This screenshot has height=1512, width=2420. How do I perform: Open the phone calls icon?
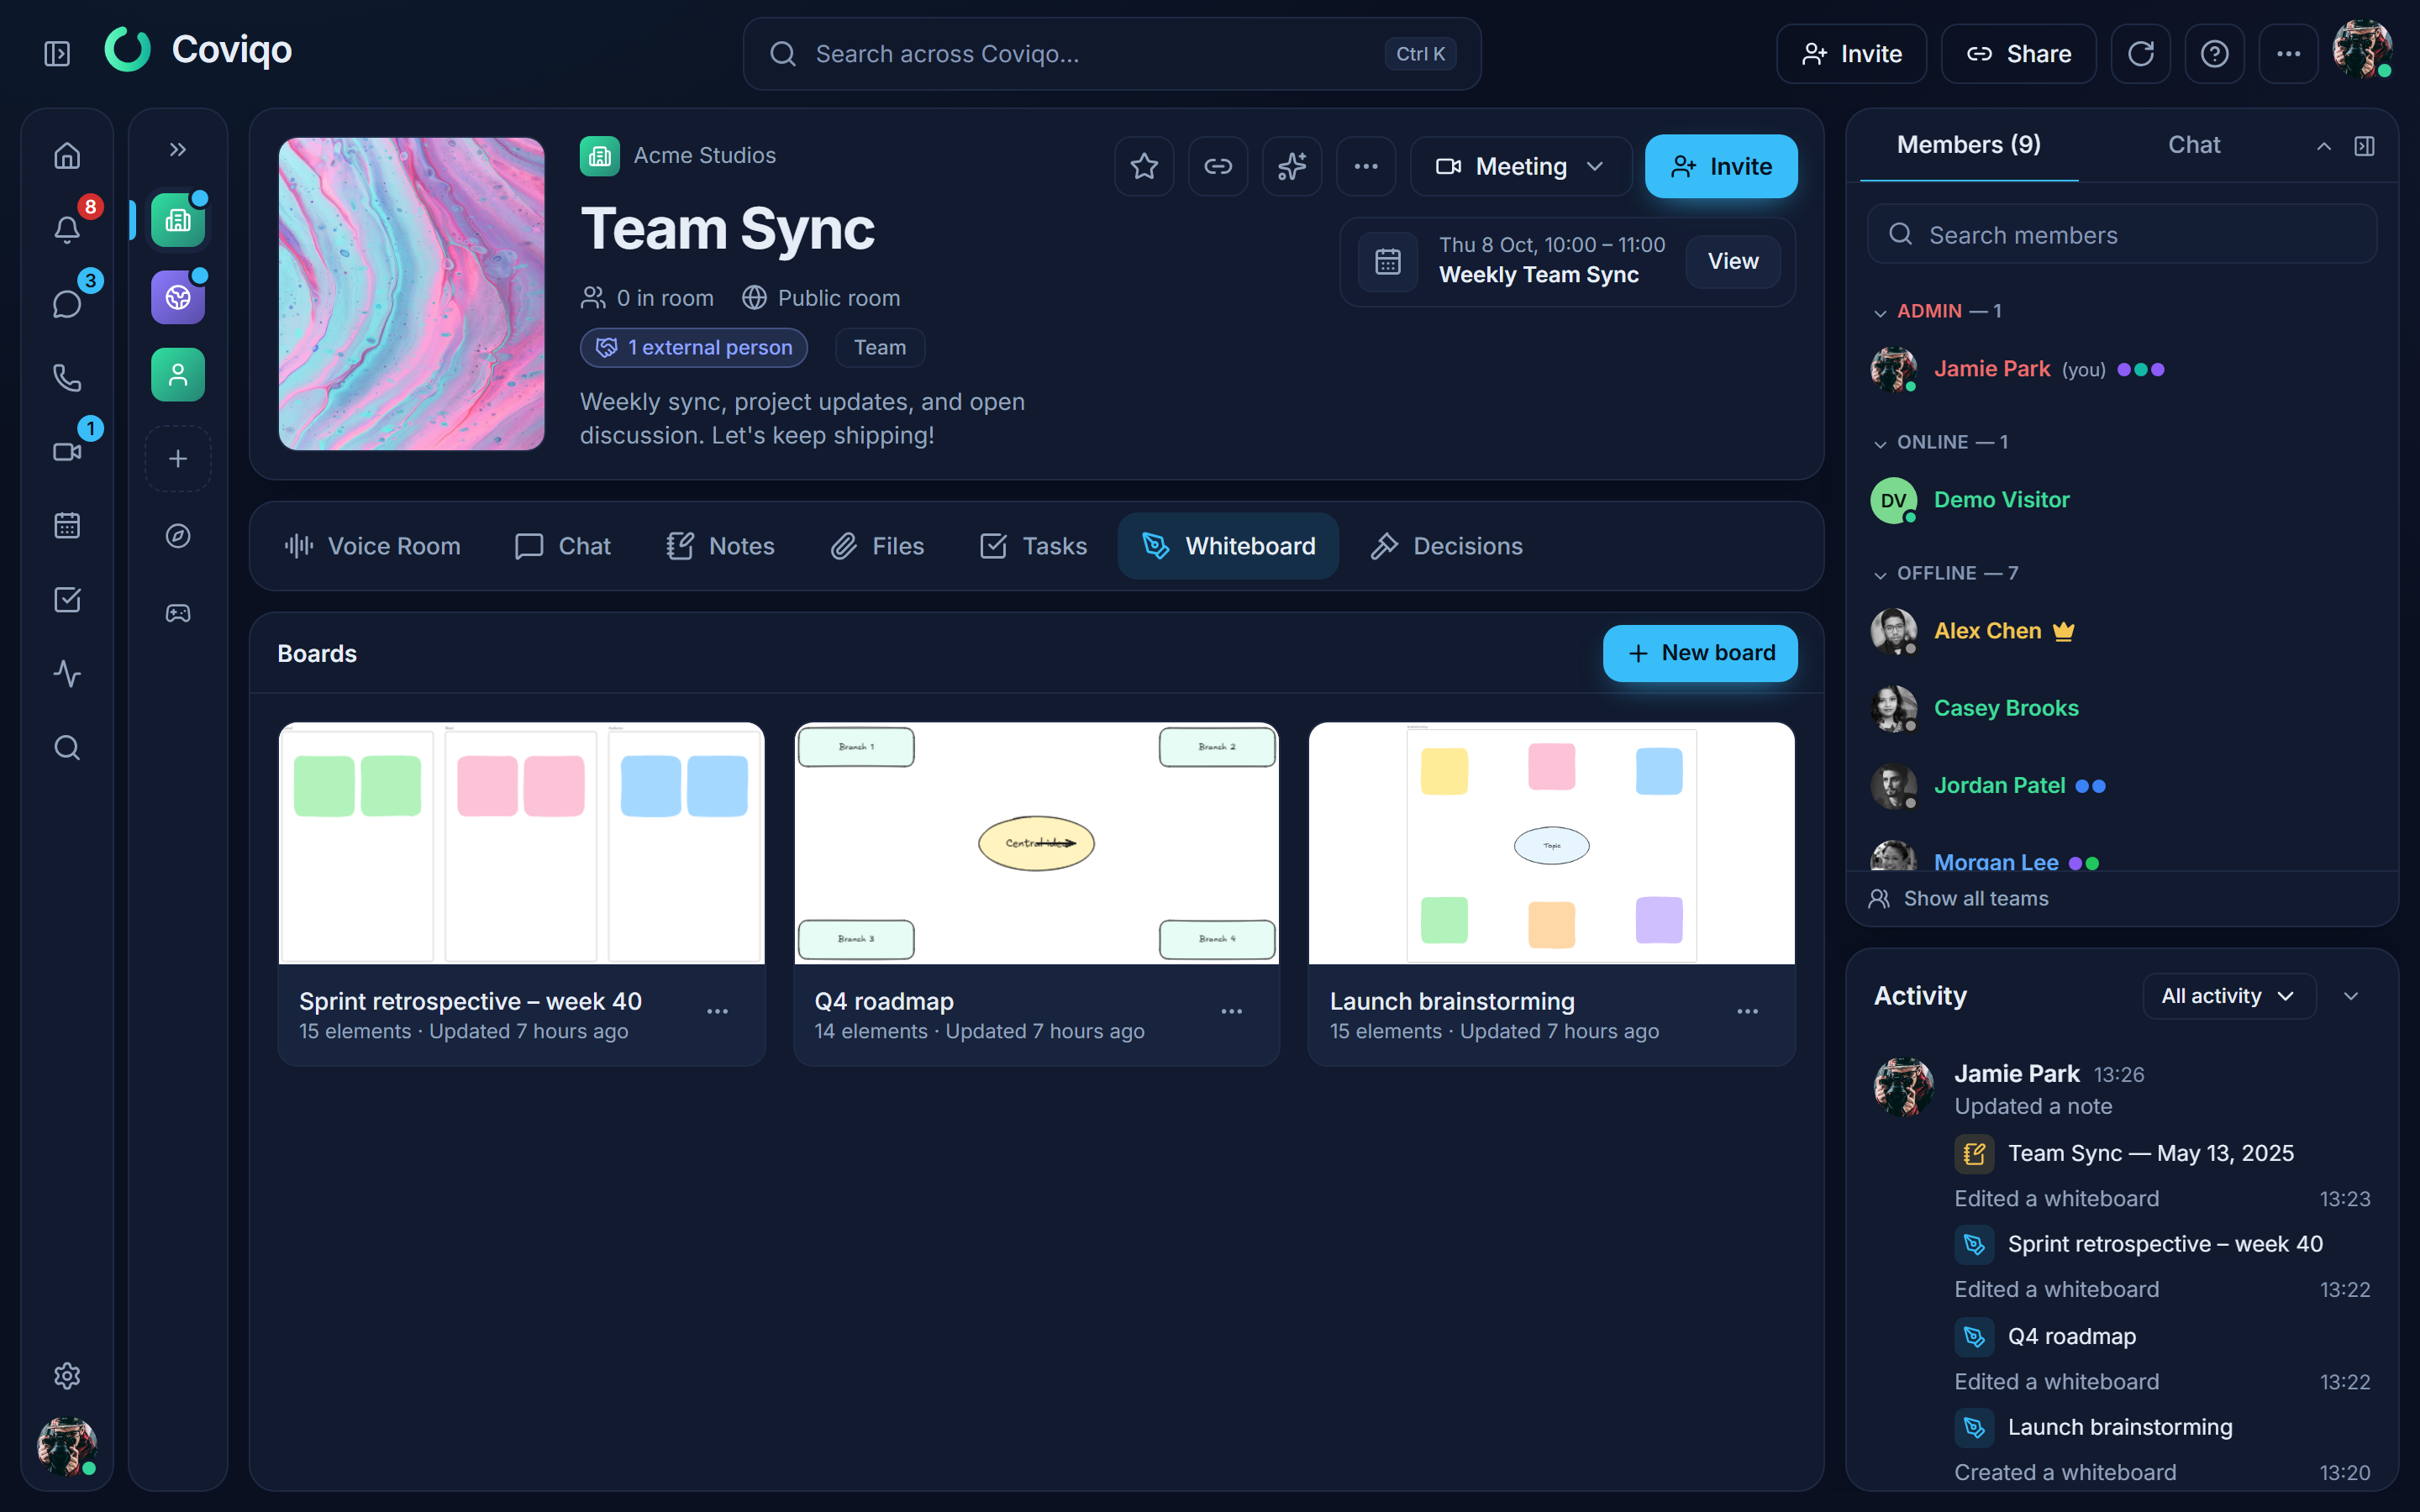tap(67, 378)
